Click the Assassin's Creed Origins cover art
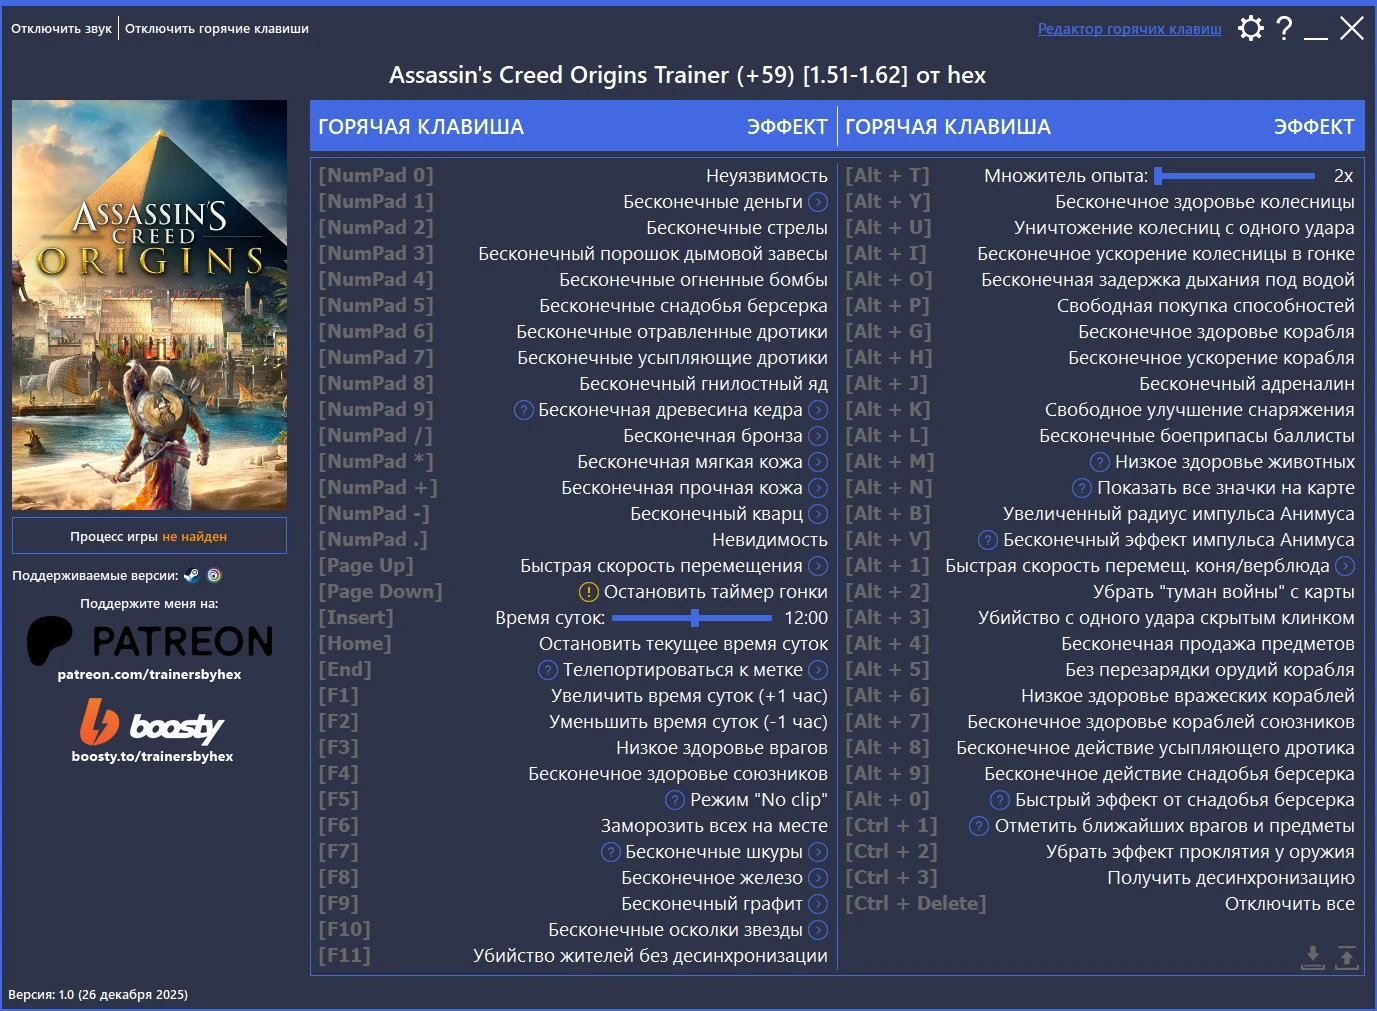Viewport: 1377px width, 1011px height. pyautogui.click(x=148, y=304)
